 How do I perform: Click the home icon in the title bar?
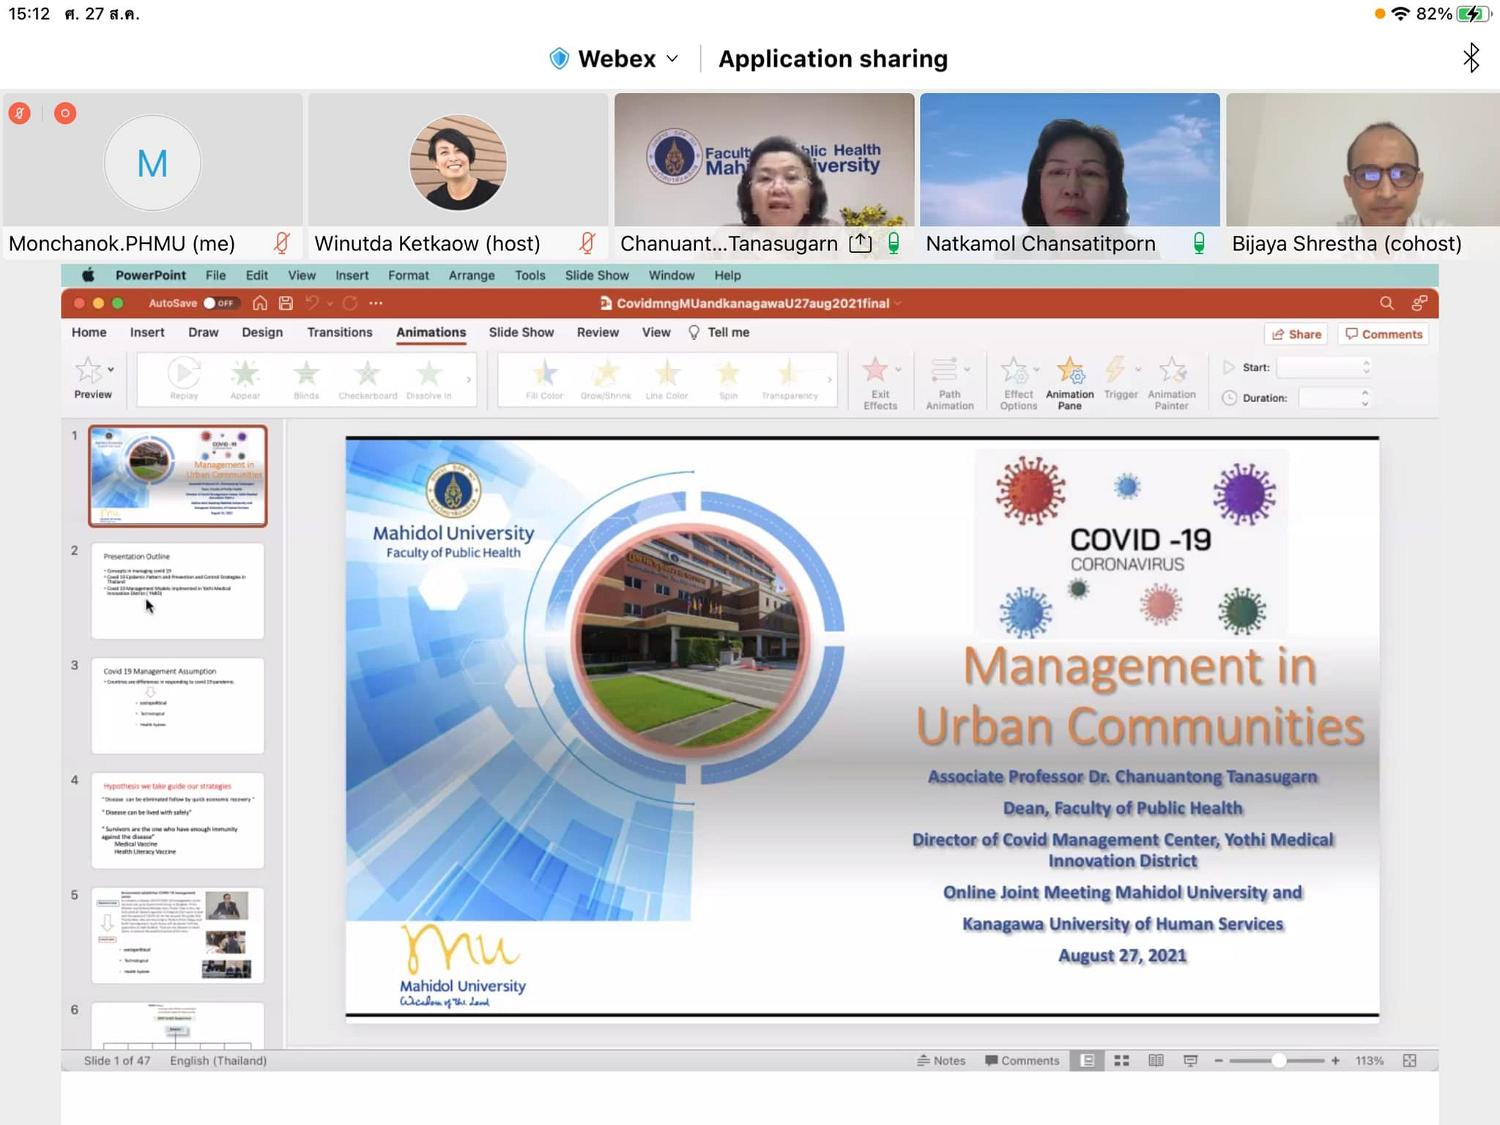coord(260,303)
